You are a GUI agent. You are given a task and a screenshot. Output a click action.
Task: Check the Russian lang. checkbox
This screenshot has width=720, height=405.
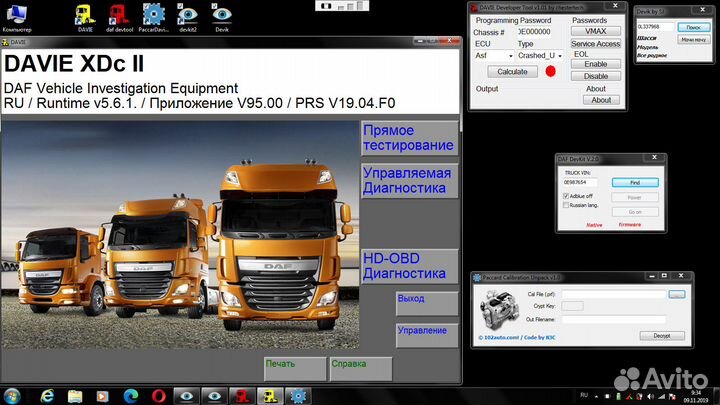(566, 205)
